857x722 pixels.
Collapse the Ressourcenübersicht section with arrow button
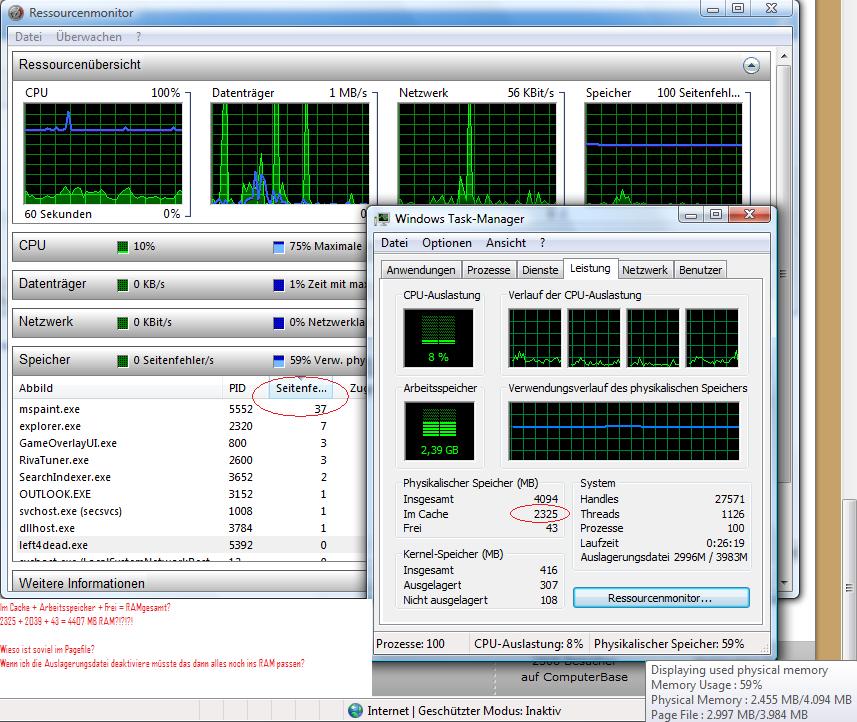click(x=752, y=66)
